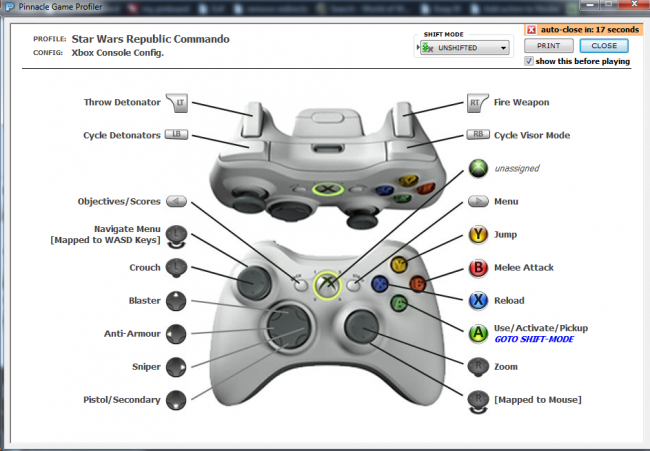Screen dimensions: 650x451
Task: Click the D-pad up icon for Blaster
Action: tap(176, 301)
